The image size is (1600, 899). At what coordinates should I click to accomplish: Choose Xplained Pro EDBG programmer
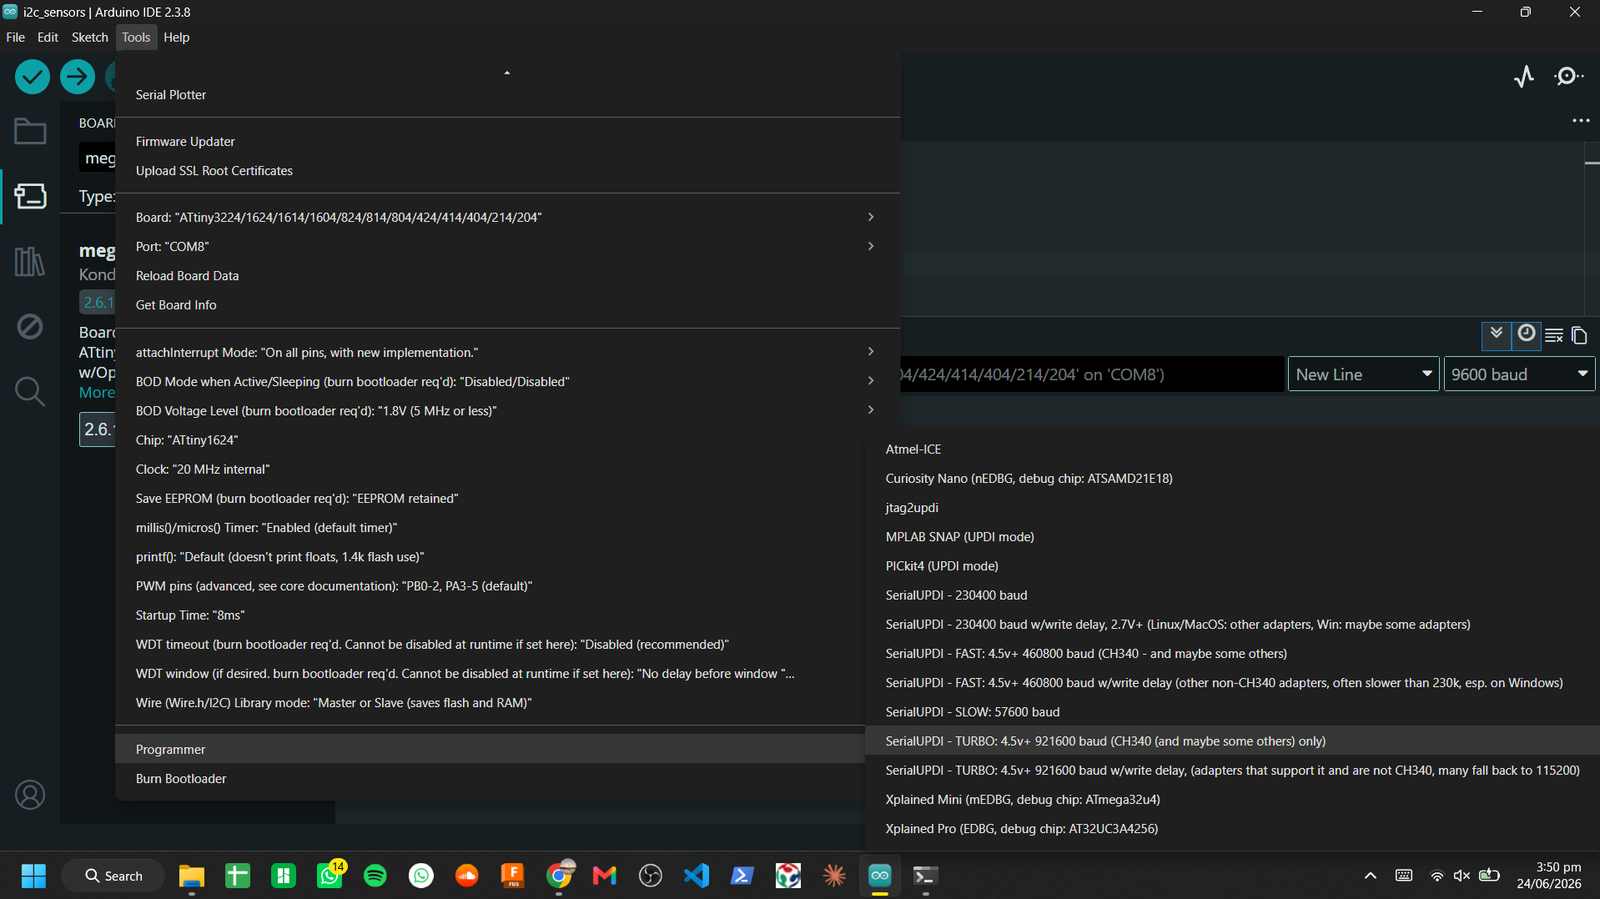[x=1232, y=829]
